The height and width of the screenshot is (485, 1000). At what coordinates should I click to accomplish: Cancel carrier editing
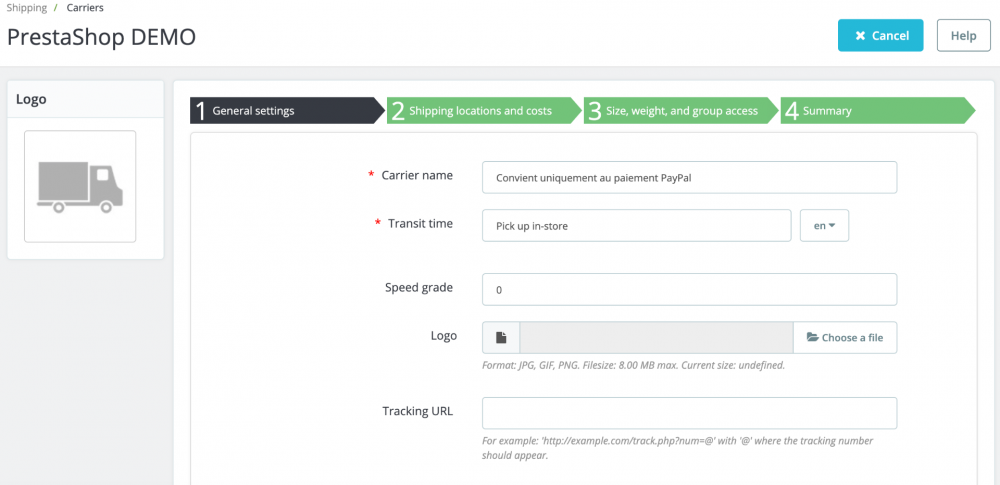click(881, 36)
